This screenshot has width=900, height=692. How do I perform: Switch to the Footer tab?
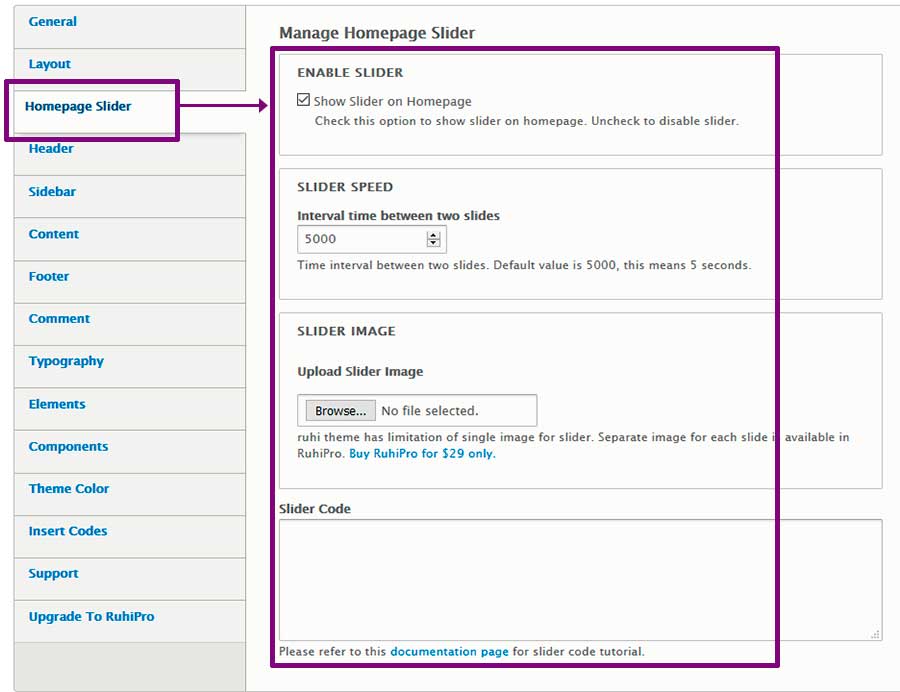pos(49,277)
